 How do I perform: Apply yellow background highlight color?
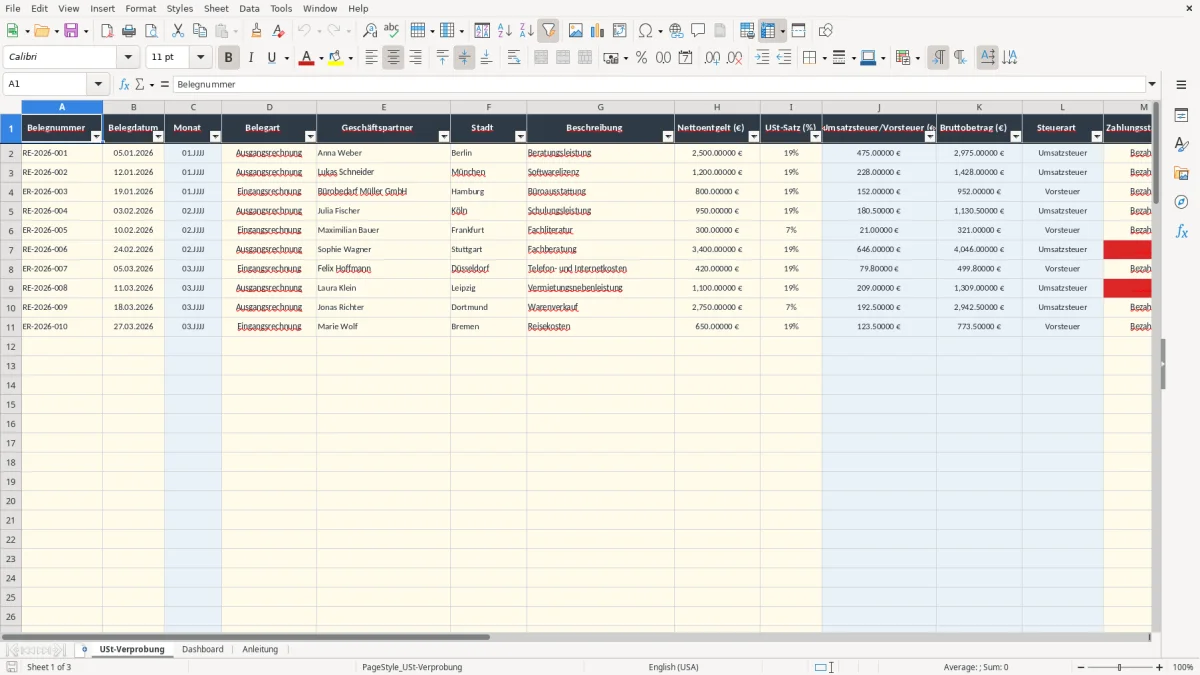(x=335, y=58)
